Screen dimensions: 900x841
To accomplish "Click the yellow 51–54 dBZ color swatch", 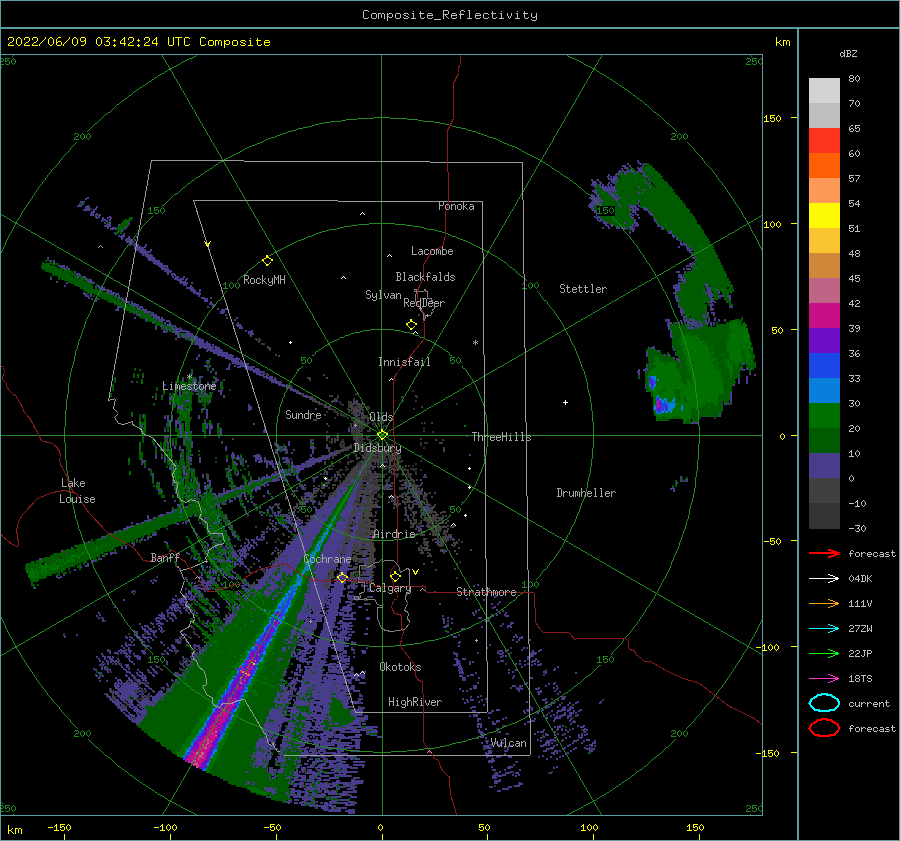I will tap(824, 216).
